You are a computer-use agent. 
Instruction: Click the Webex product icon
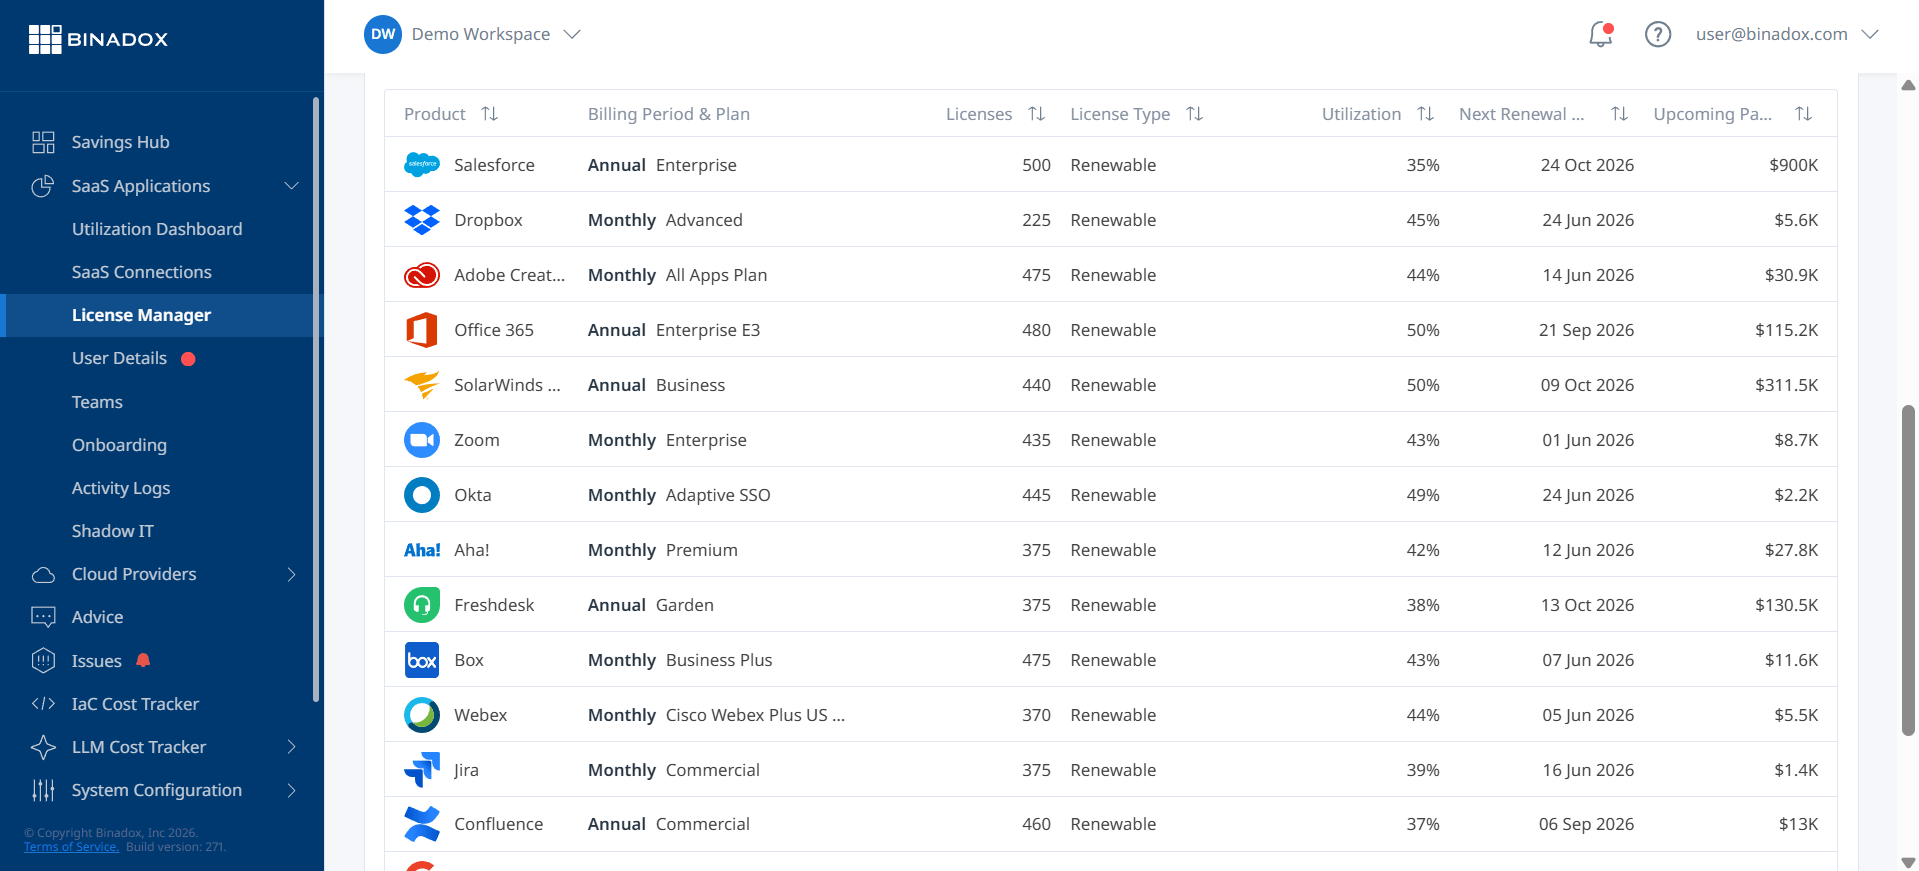click(422, 715)
